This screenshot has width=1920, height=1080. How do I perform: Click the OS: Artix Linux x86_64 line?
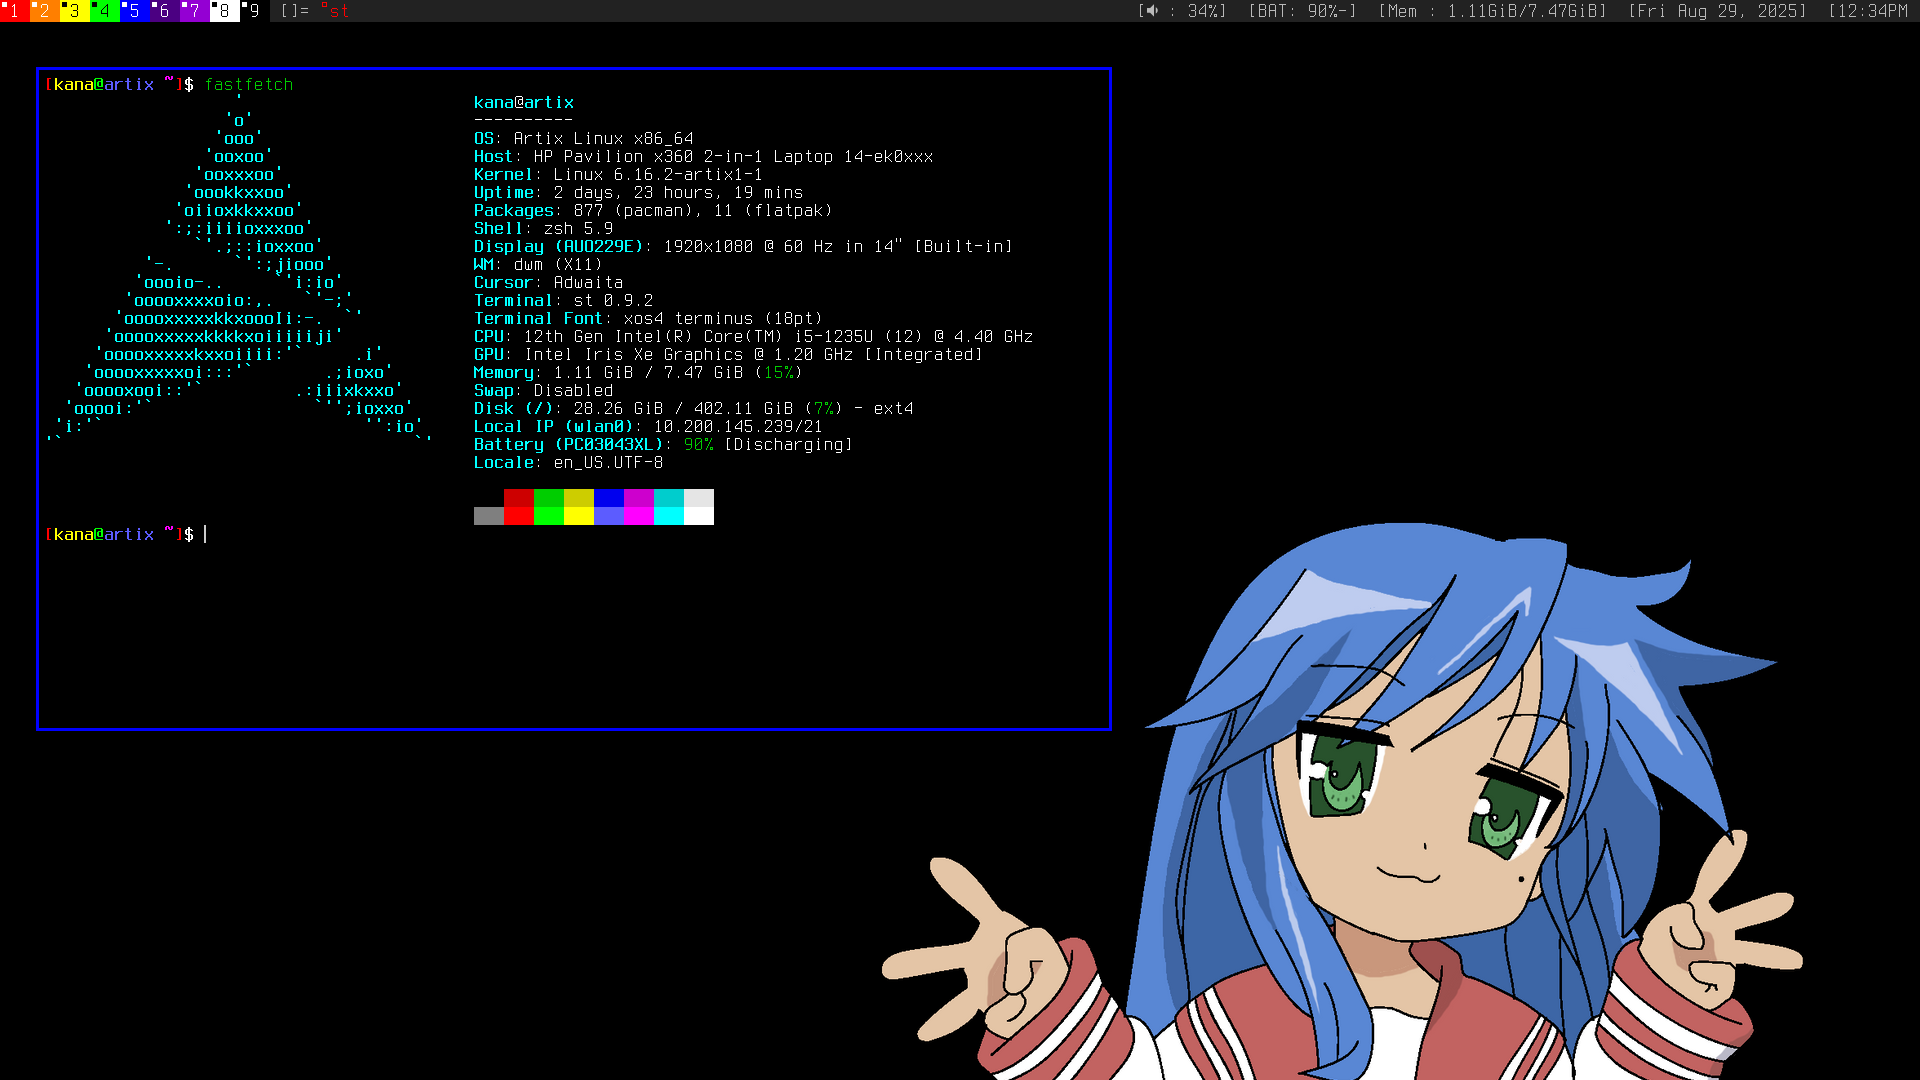(x=584, y=139)
